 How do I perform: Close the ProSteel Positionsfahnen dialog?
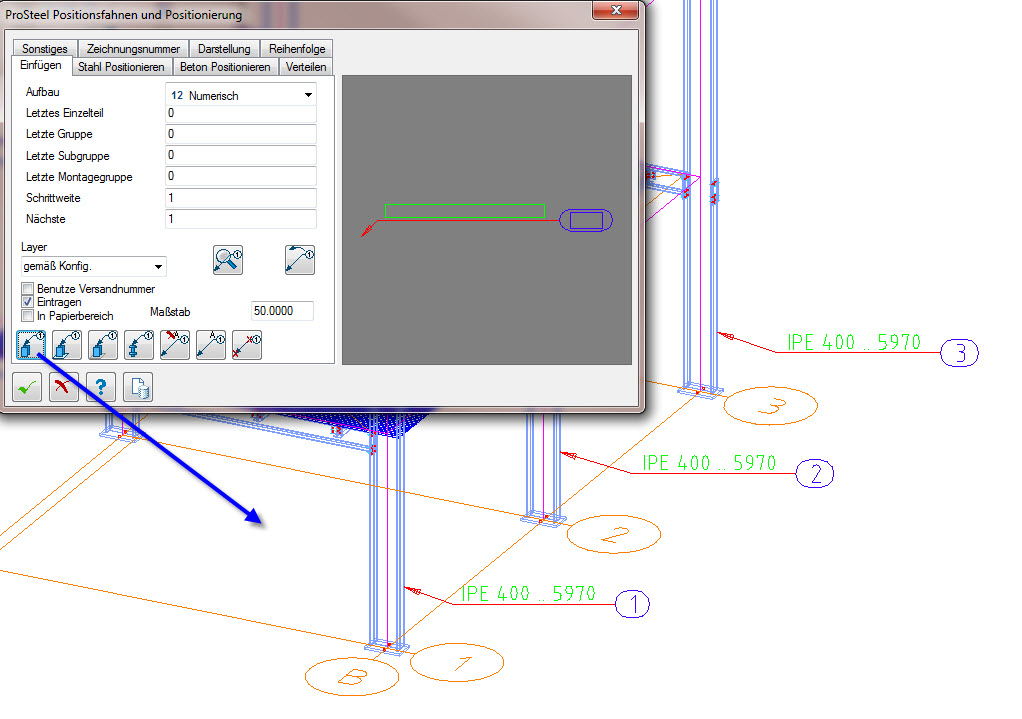pos(615,10)
